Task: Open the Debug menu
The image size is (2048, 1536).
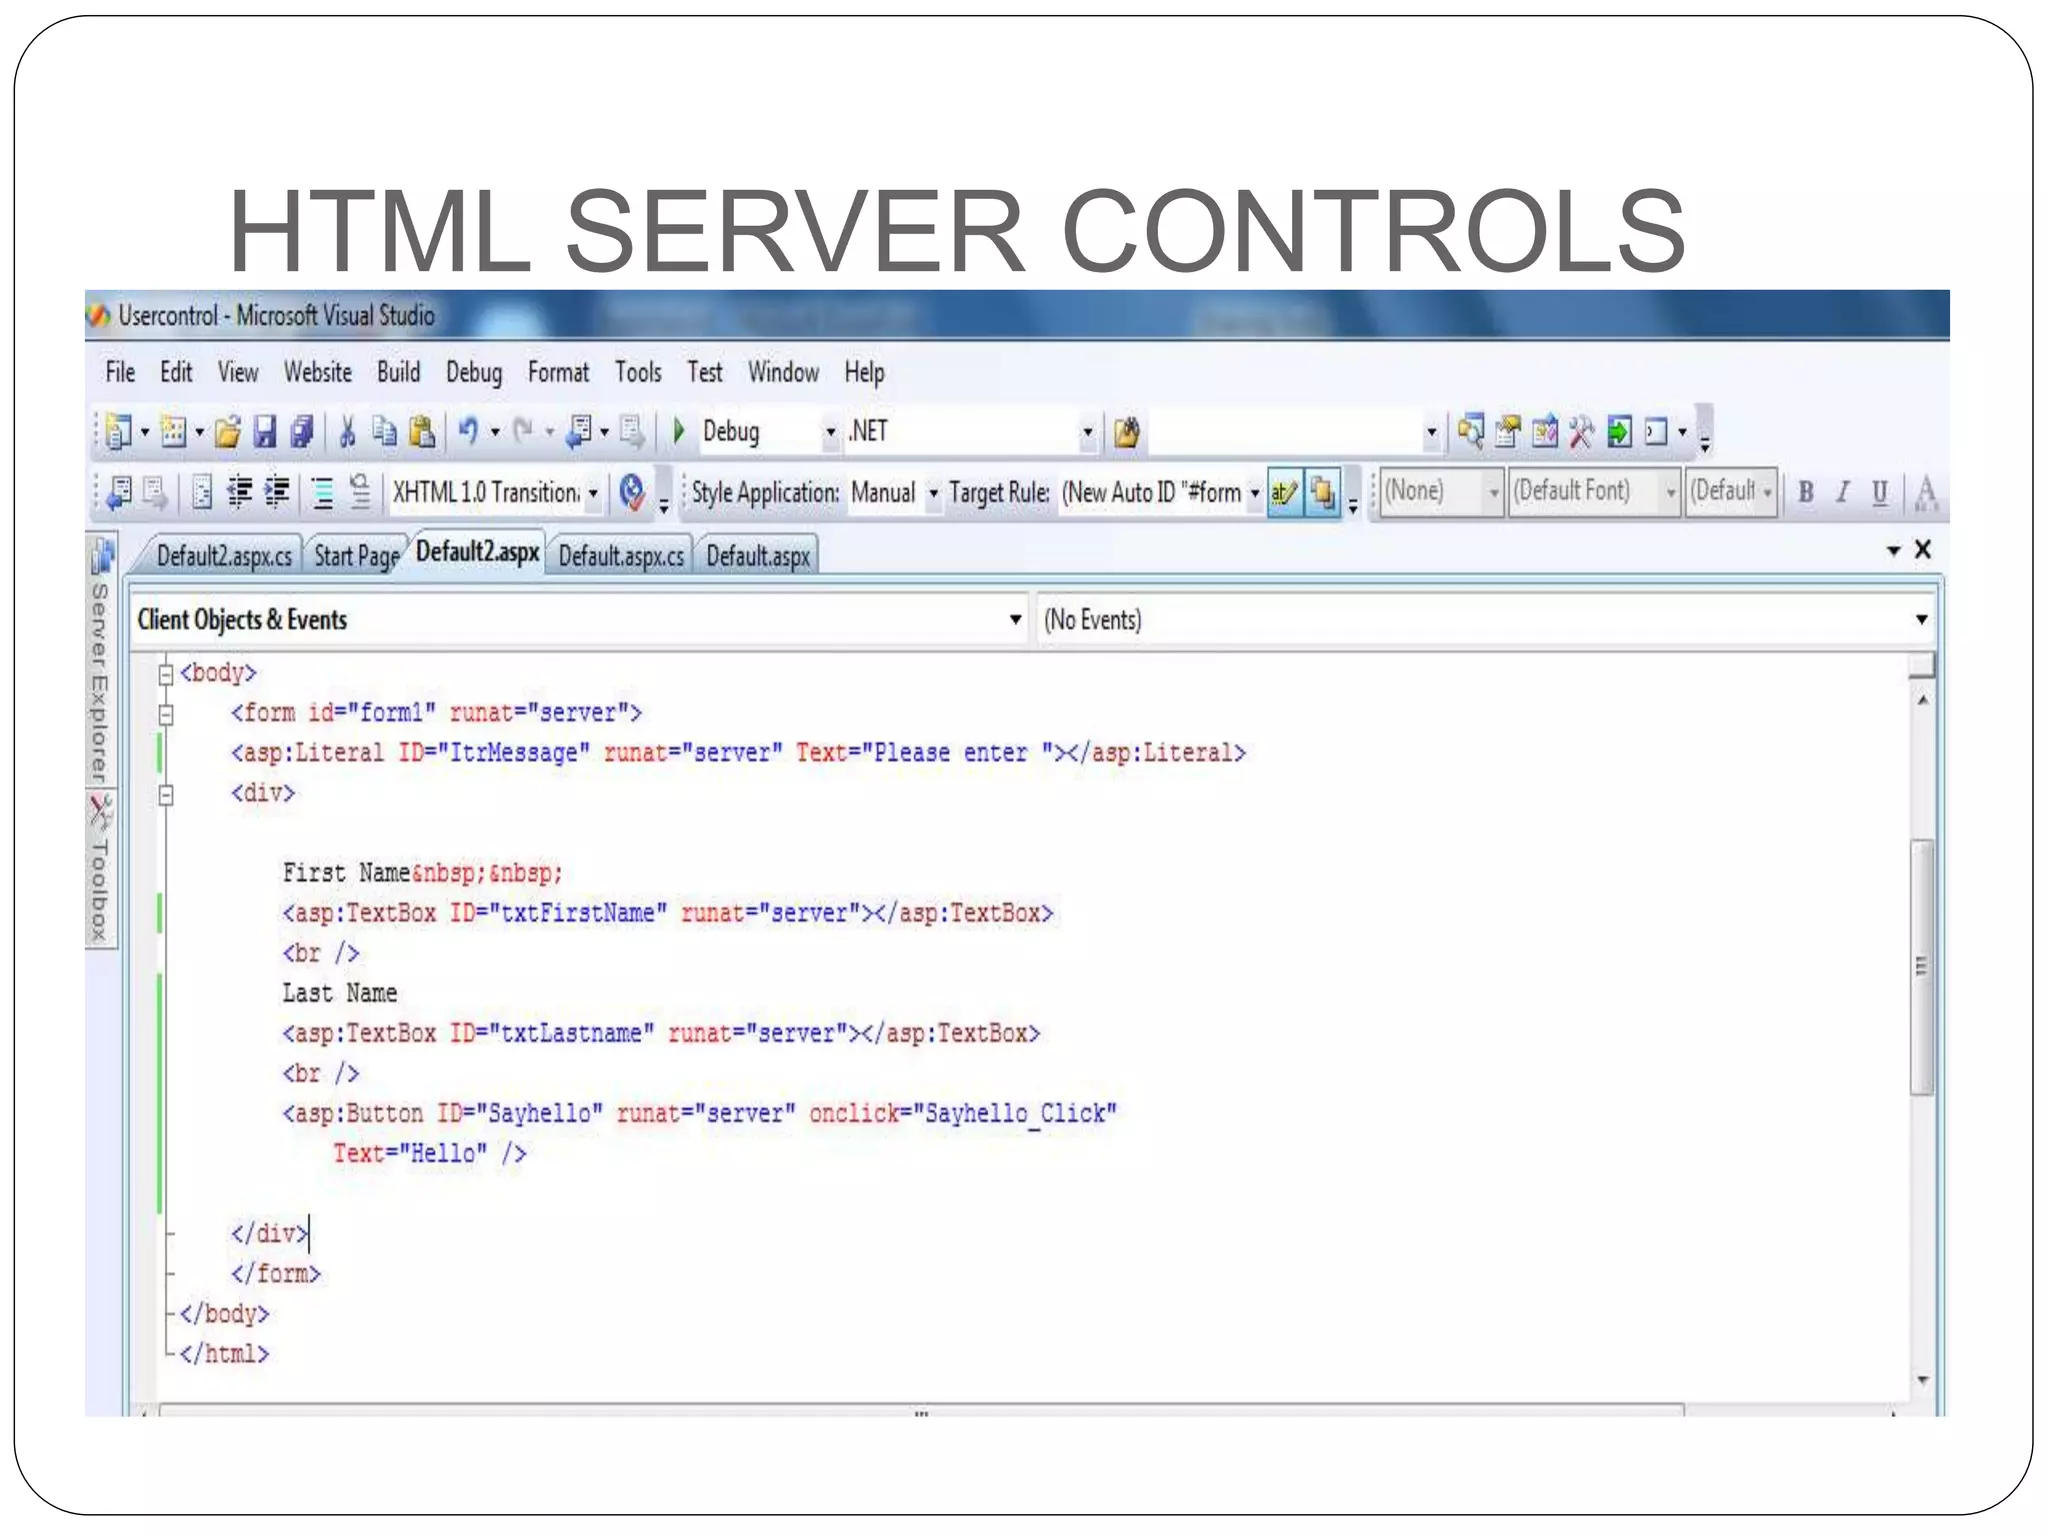Action: click(x=474, y=373)
